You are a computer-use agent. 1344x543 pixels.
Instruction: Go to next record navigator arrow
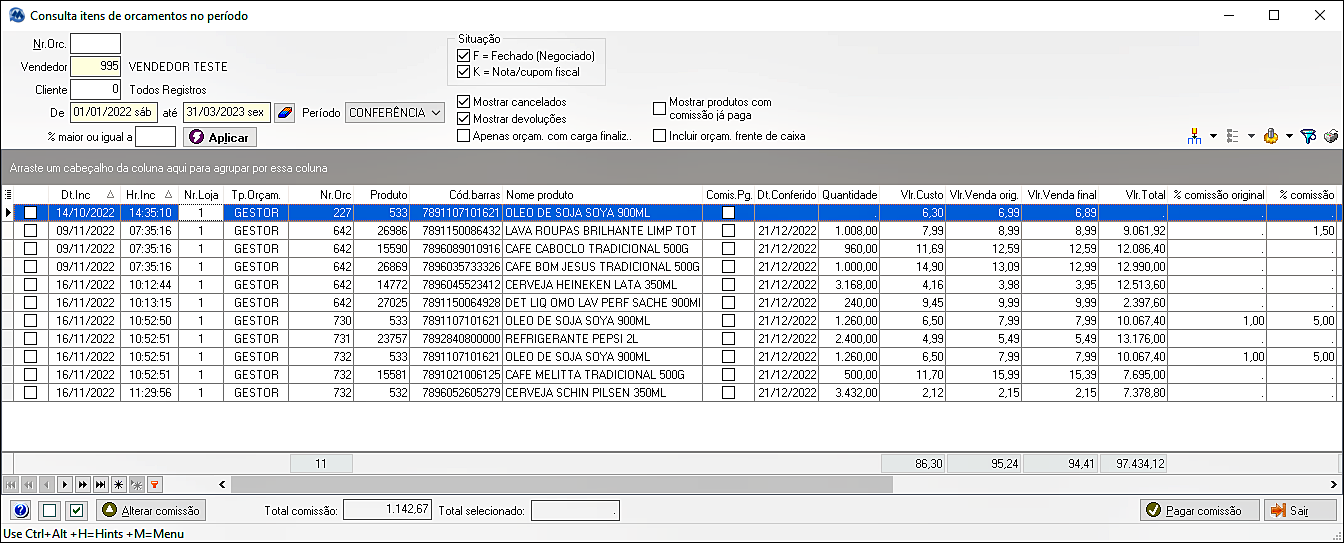coord(65,484)
